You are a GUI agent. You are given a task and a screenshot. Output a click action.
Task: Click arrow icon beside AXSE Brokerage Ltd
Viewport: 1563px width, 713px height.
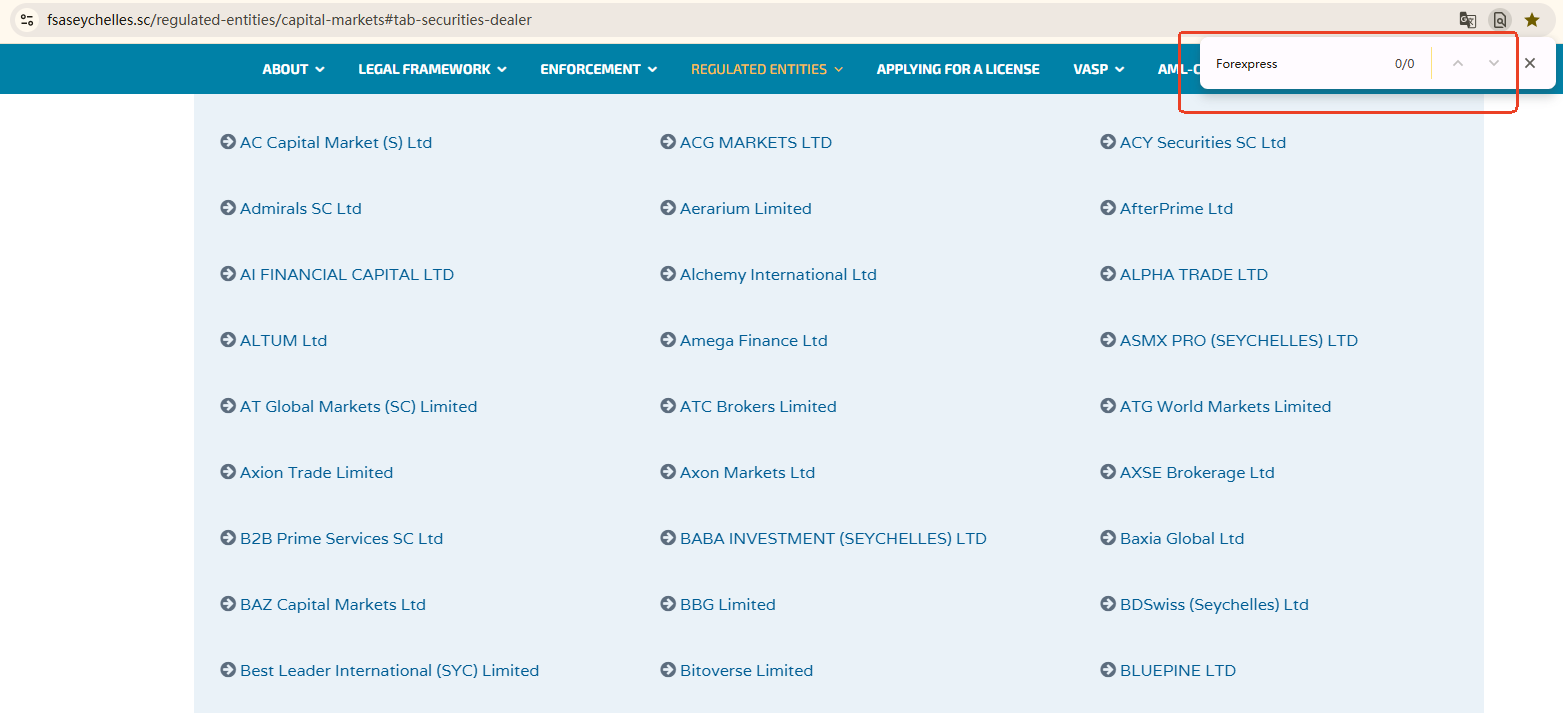[x=1108, y=472]
